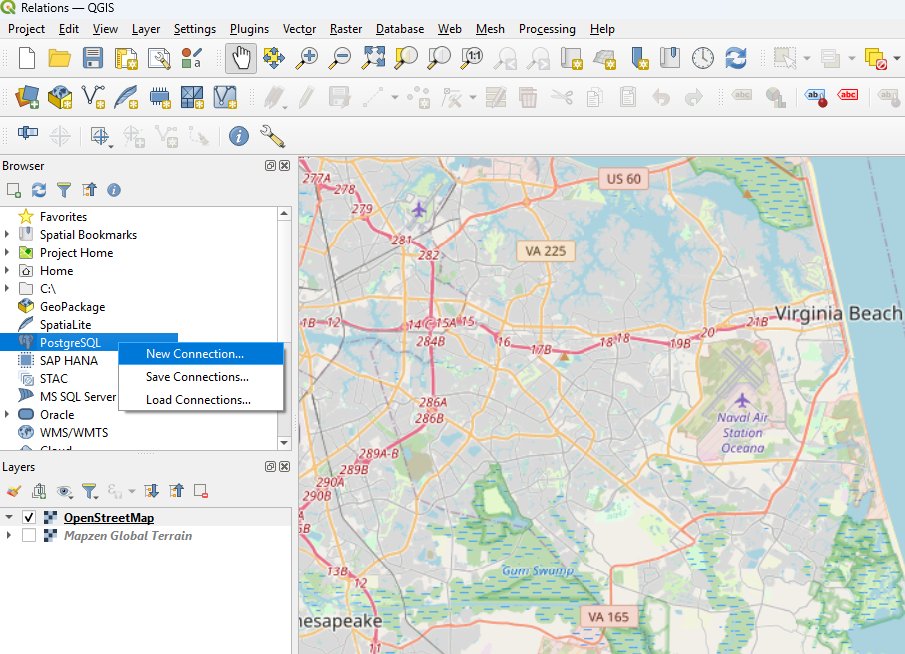Choose Load Connections... menu entry
The image size is (905, 654).
point(201,400)
